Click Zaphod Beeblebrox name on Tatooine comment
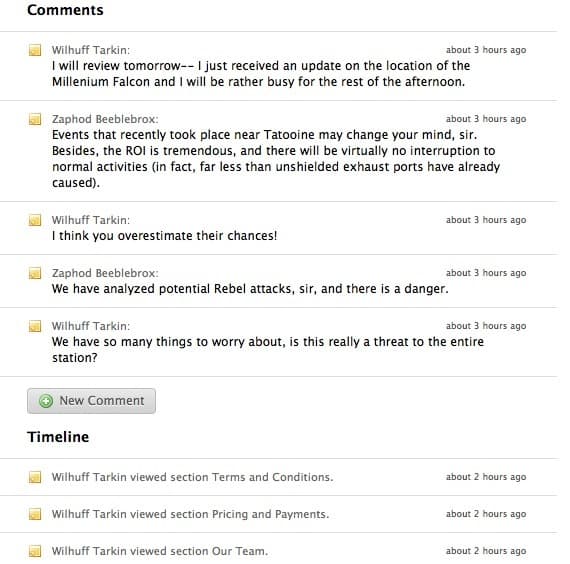The width and height of the screenshot is (570, 564). [105, 119]
